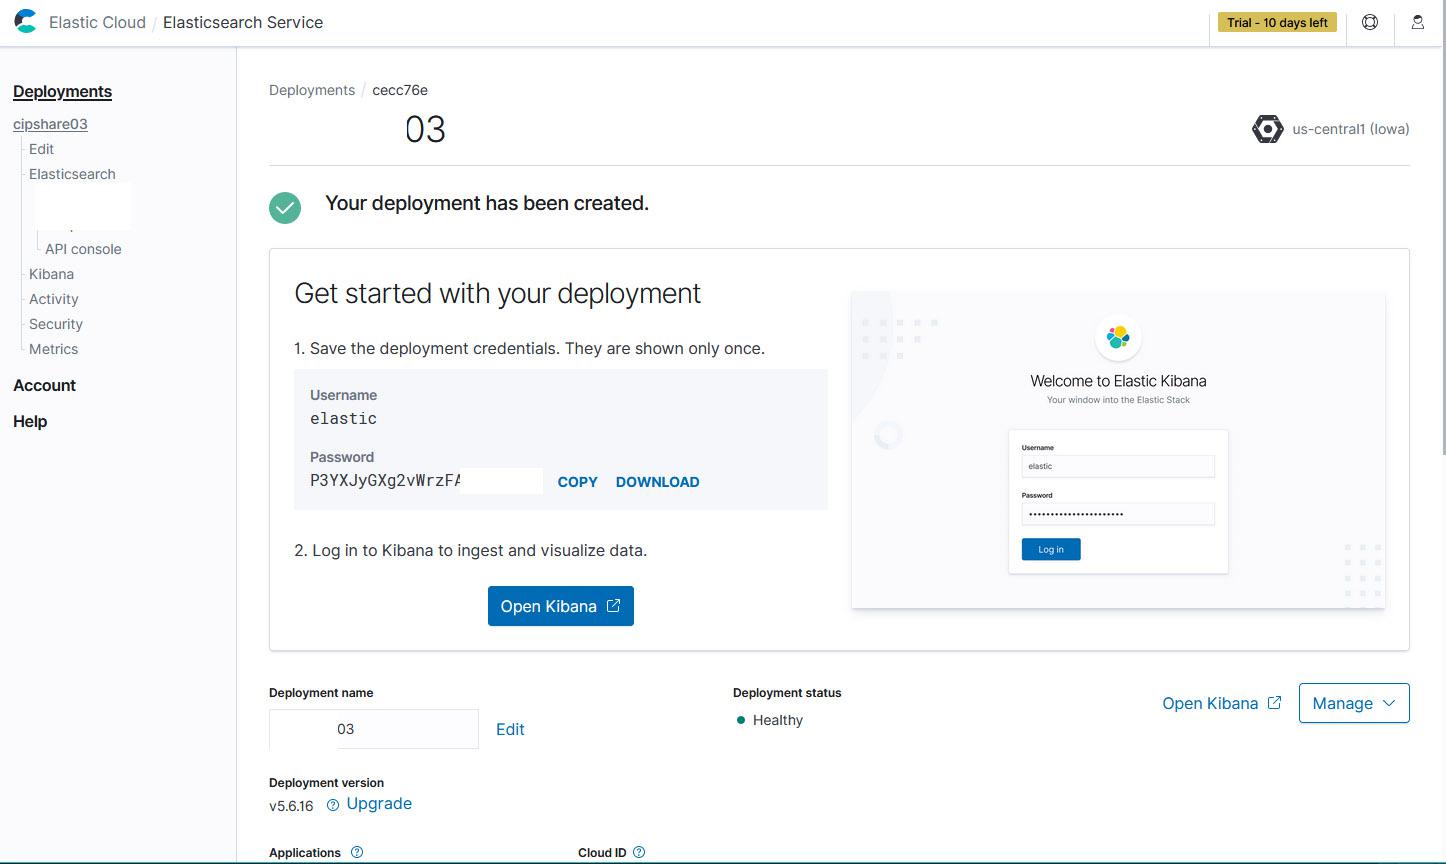1446x864 pixels.
Task: Click the Google Cloud region hexagon icon
Action: (1267, 129)
